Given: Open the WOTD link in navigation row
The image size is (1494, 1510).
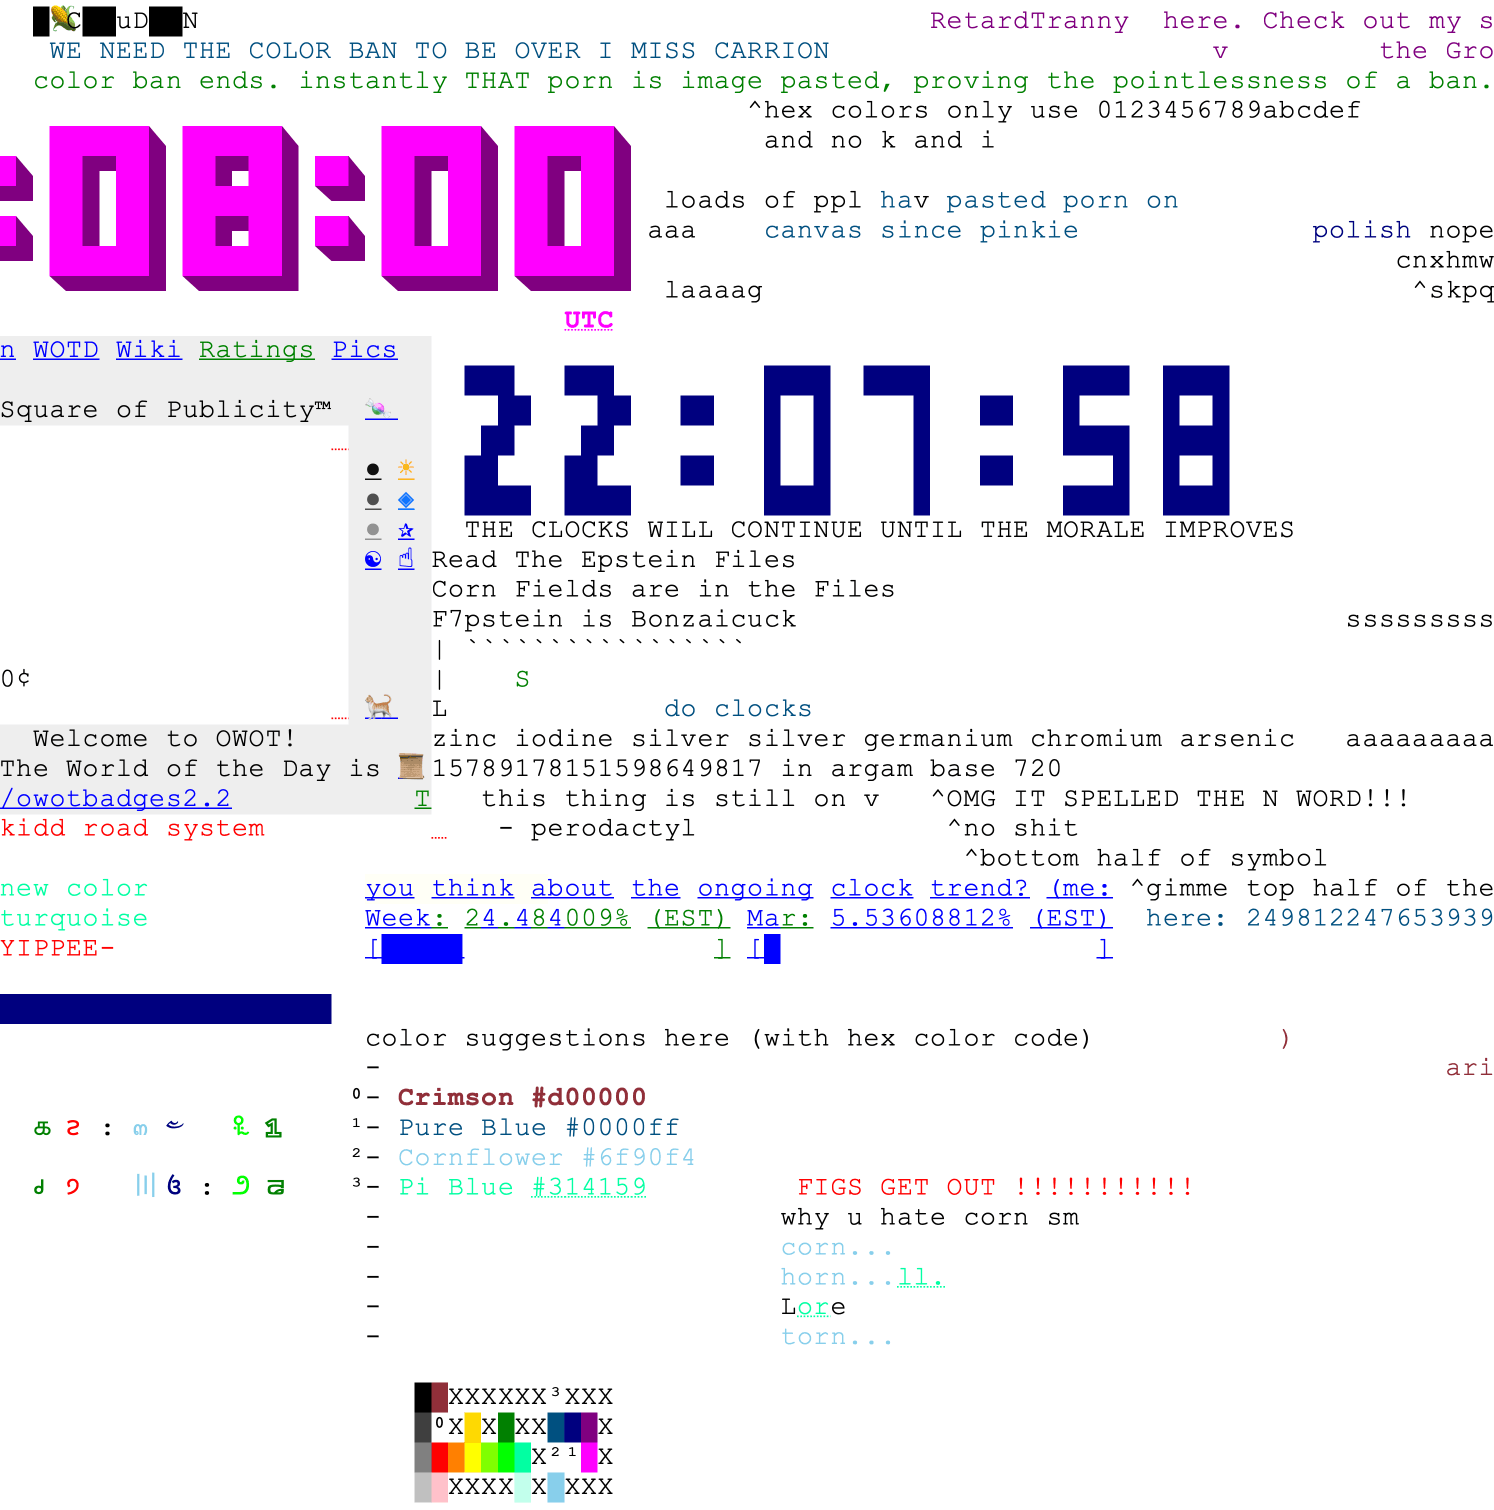Looking at the screenshot, I should 66,350.
